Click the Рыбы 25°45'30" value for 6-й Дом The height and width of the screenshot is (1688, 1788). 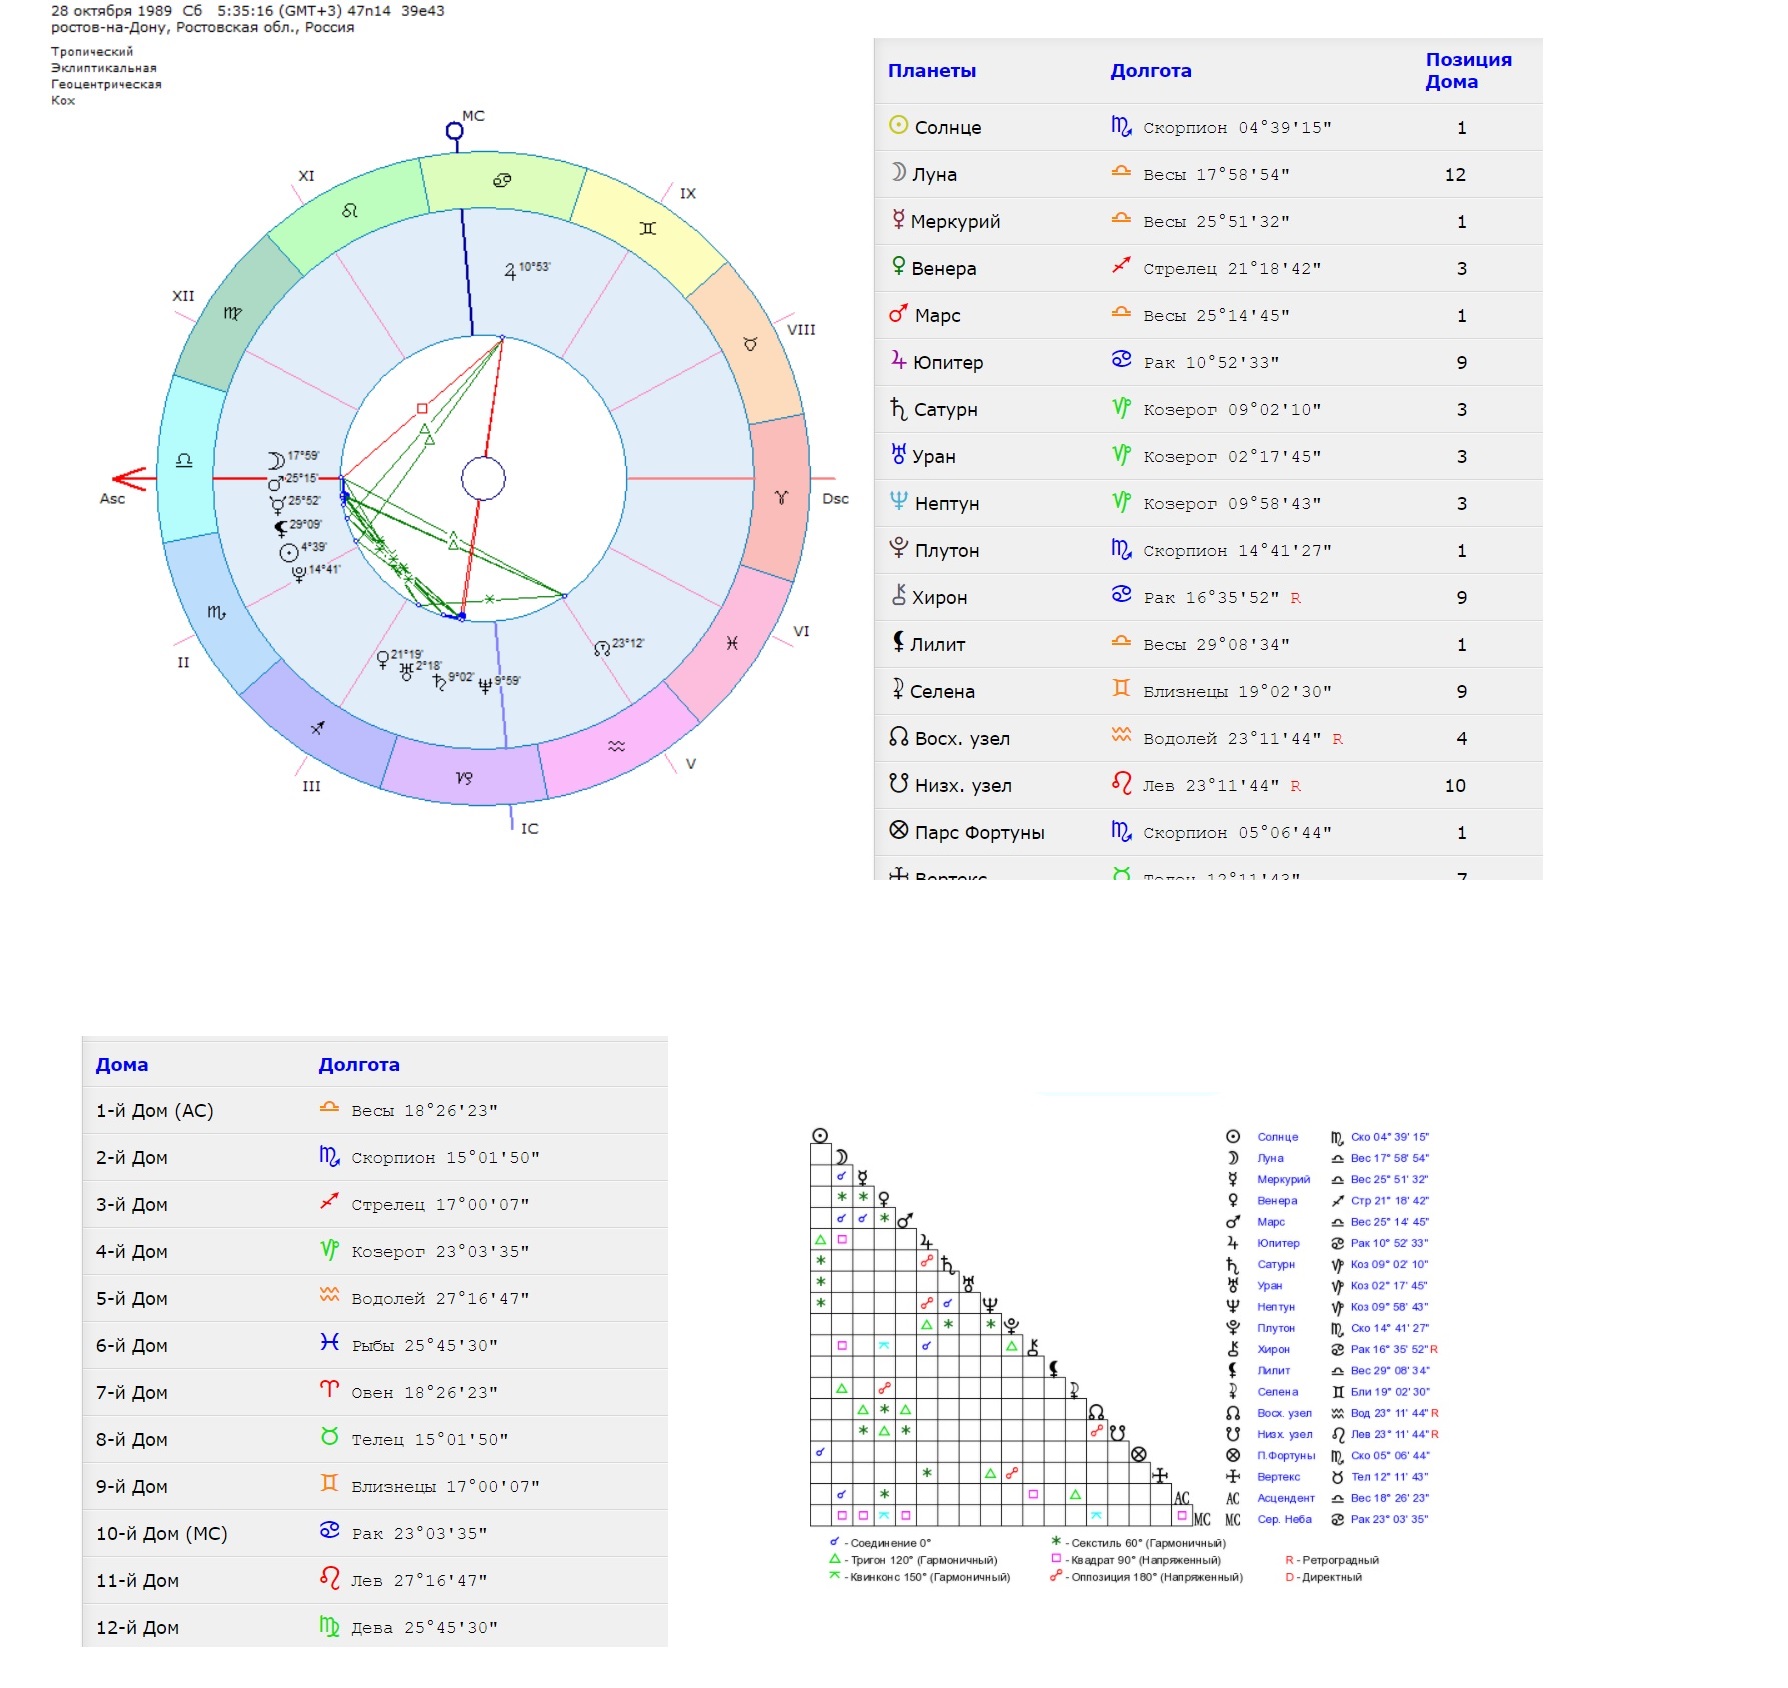coord(424,1346)
